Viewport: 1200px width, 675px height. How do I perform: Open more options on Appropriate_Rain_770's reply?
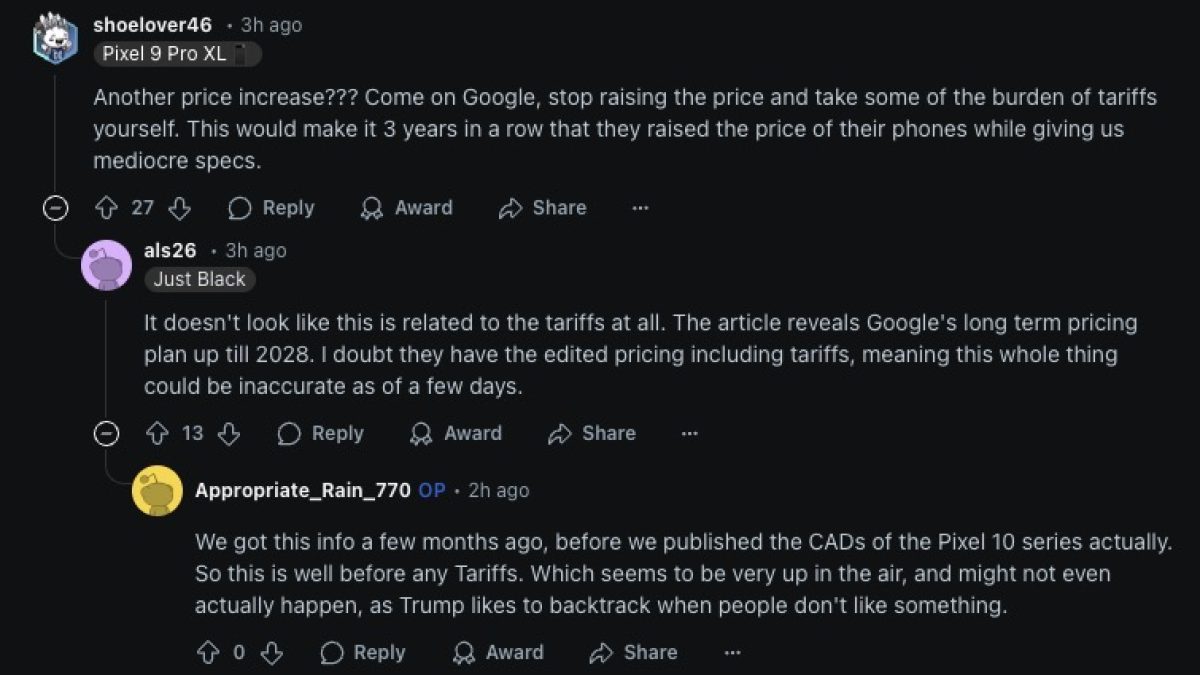[x=733, y=653]
